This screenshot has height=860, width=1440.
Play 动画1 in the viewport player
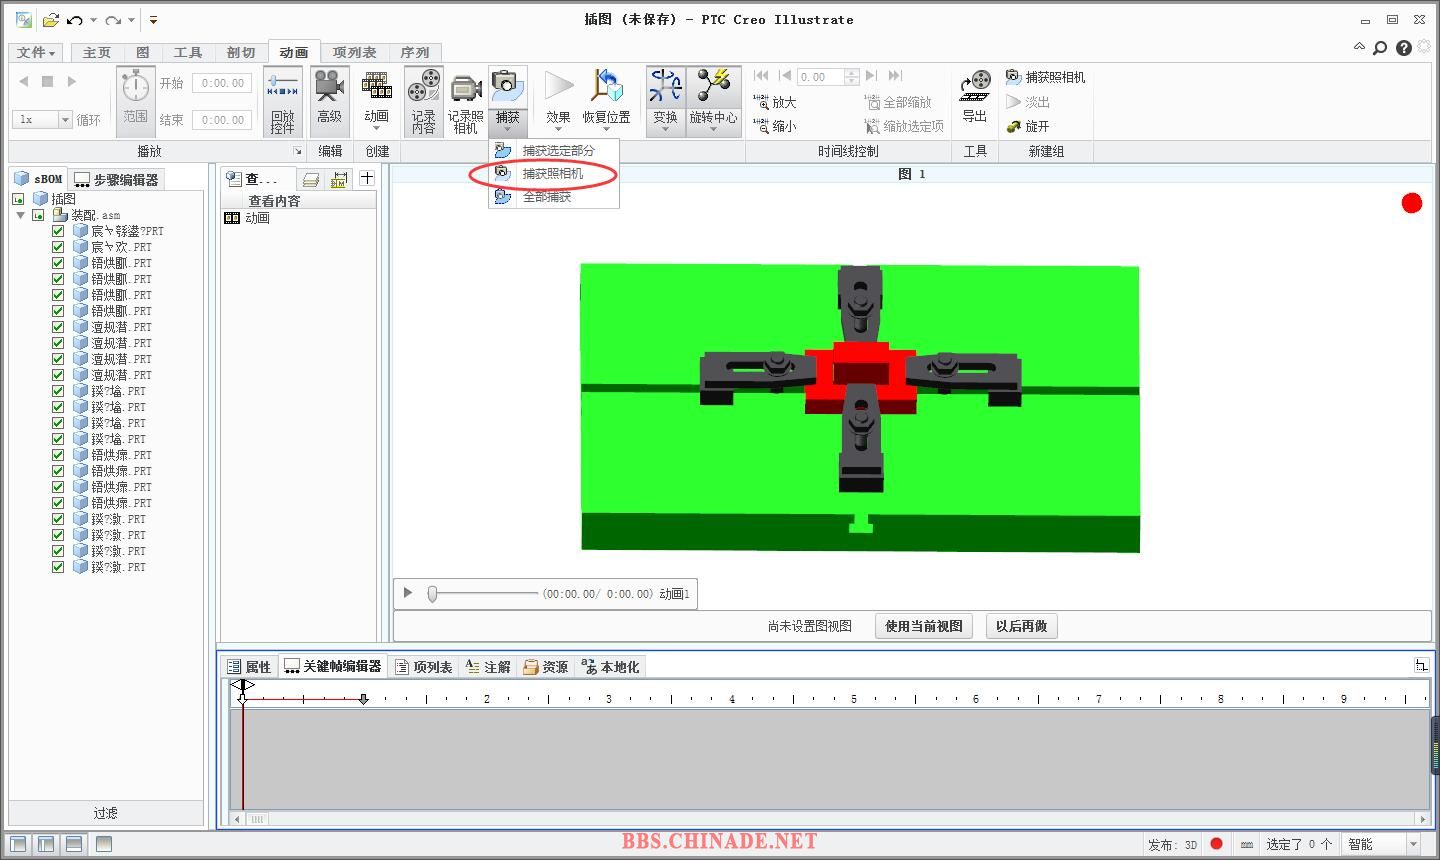click(x=407, y=593)
